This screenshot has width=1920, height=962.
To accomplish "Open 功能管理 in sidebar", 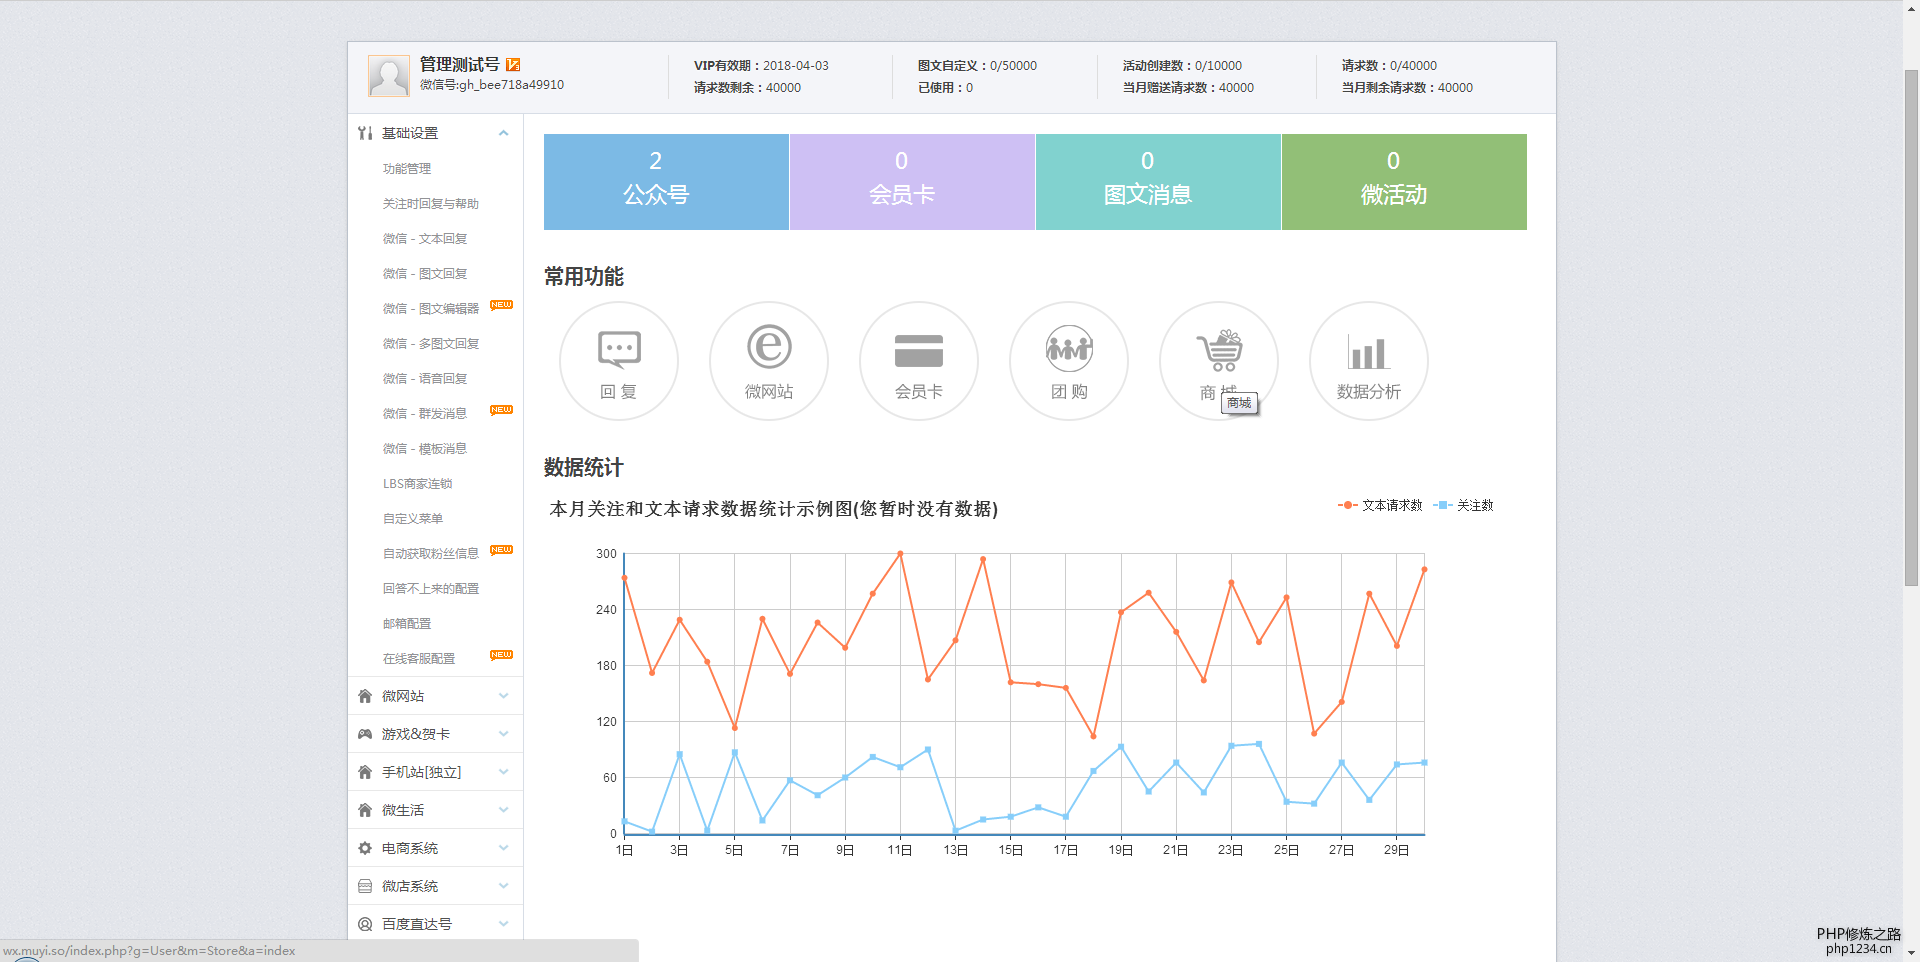I will click(x=407, y=169).
